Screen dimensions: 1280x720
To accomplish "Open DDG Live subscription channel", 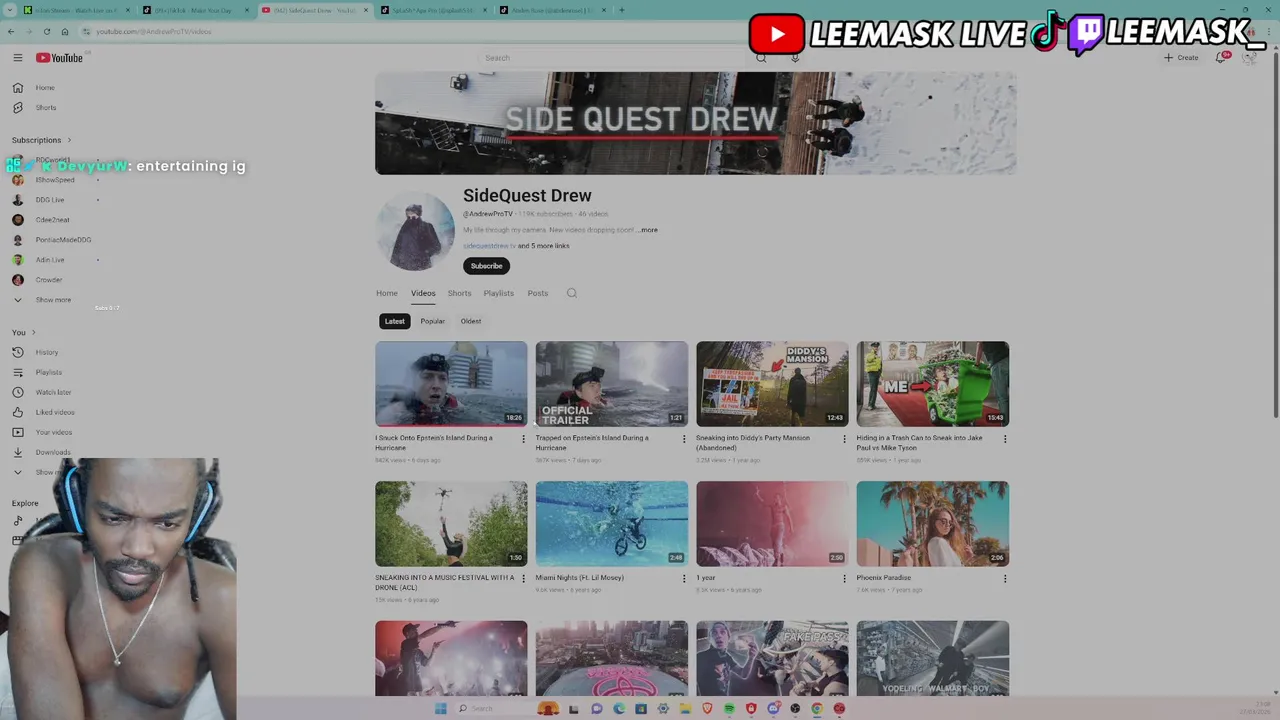I will (x=49, y=200).
